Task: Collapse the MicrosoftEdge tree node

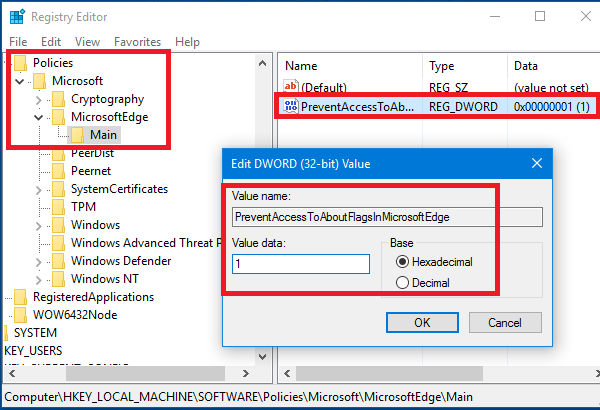Action: tap(38, 117)
